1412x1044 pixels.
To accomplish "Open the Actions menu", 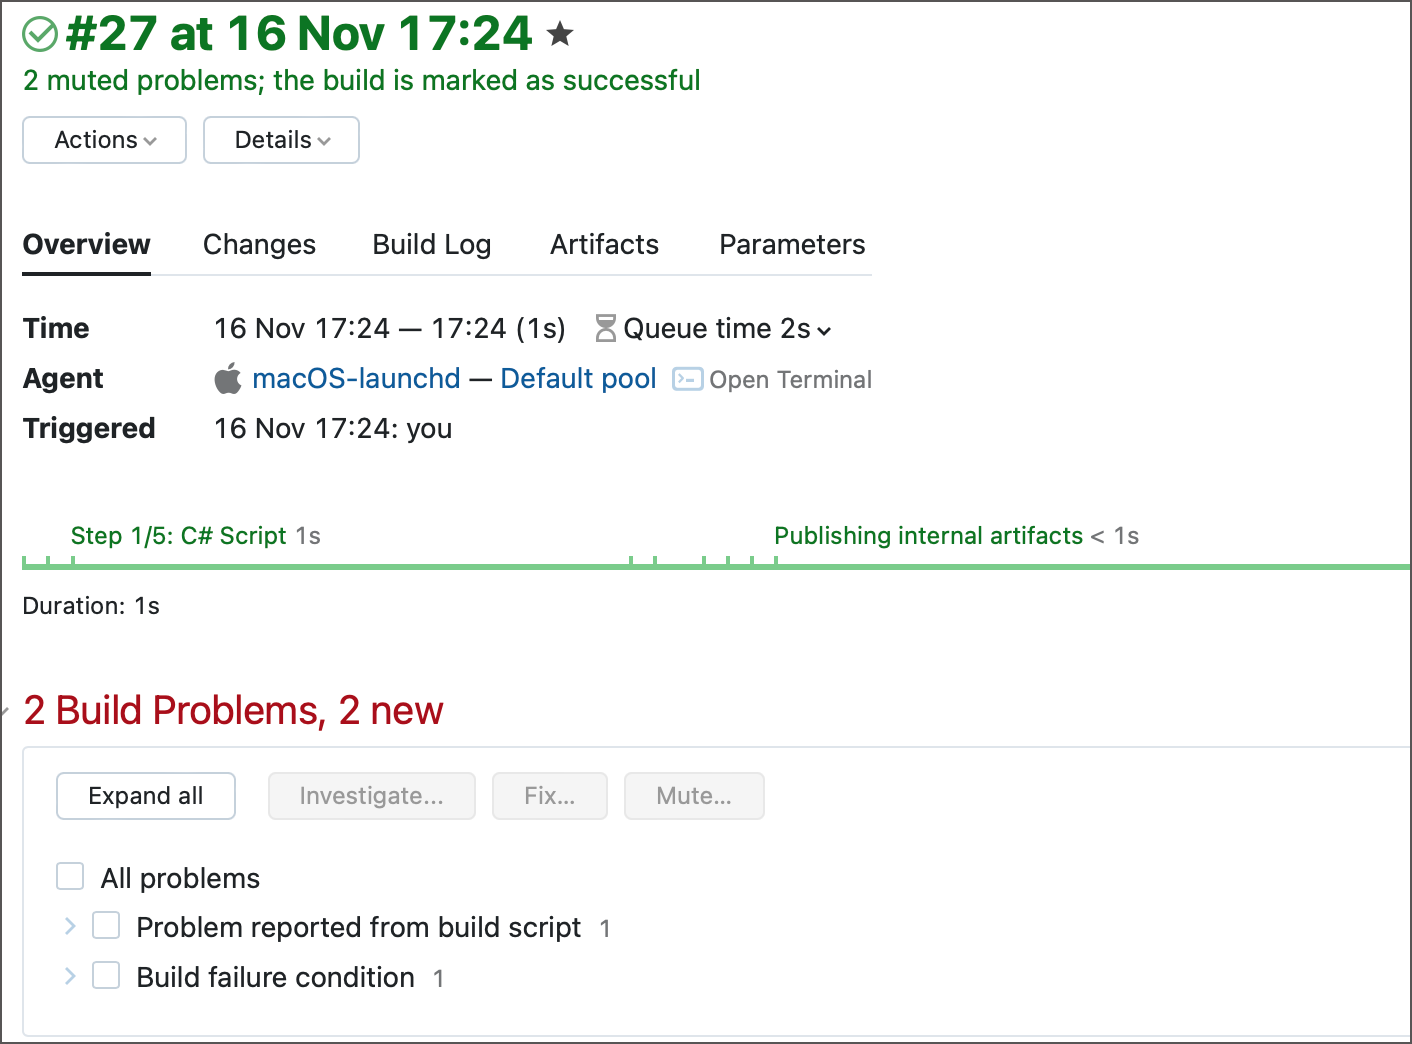I will point(103,140).
